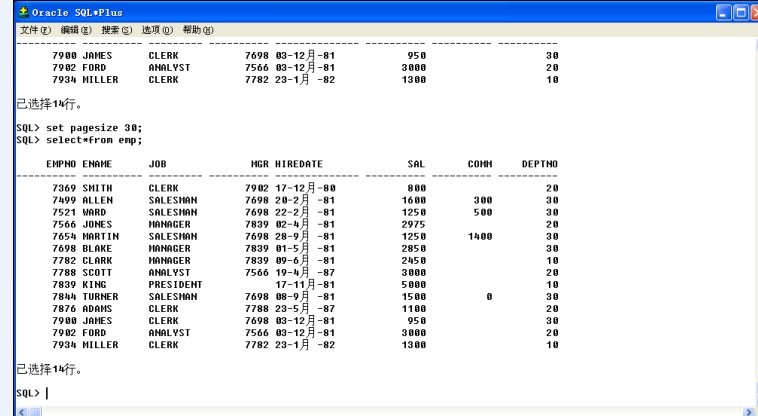Click the SAL column header

click(416, 164)
